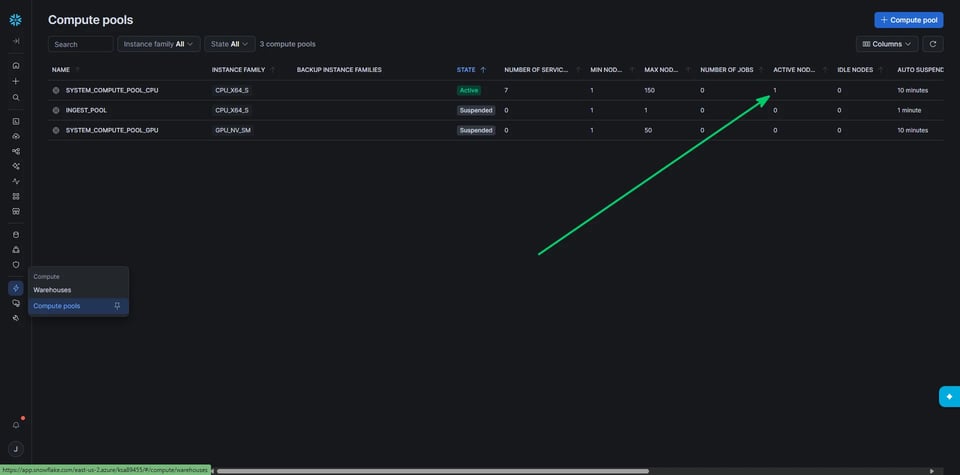The height and width of the screenshot is (475, 960).
Task: Sort by INSTANCE FAMILY column header
Action: click(238, 70)
